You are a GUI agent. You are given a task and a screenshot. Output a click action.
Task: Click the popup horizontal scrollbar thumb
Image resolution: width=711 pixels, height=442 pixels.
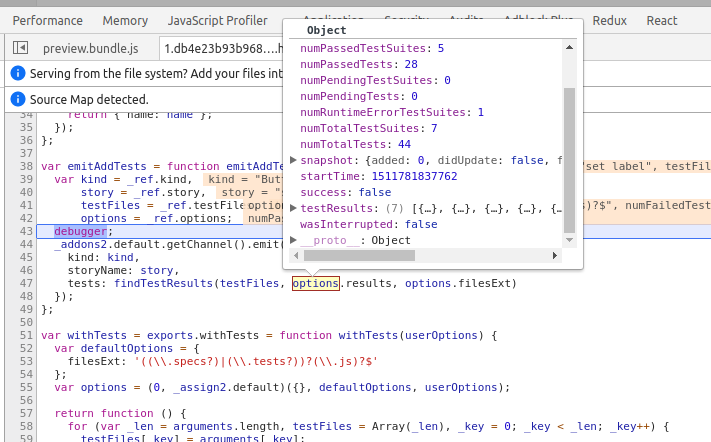tap(359, 256)
